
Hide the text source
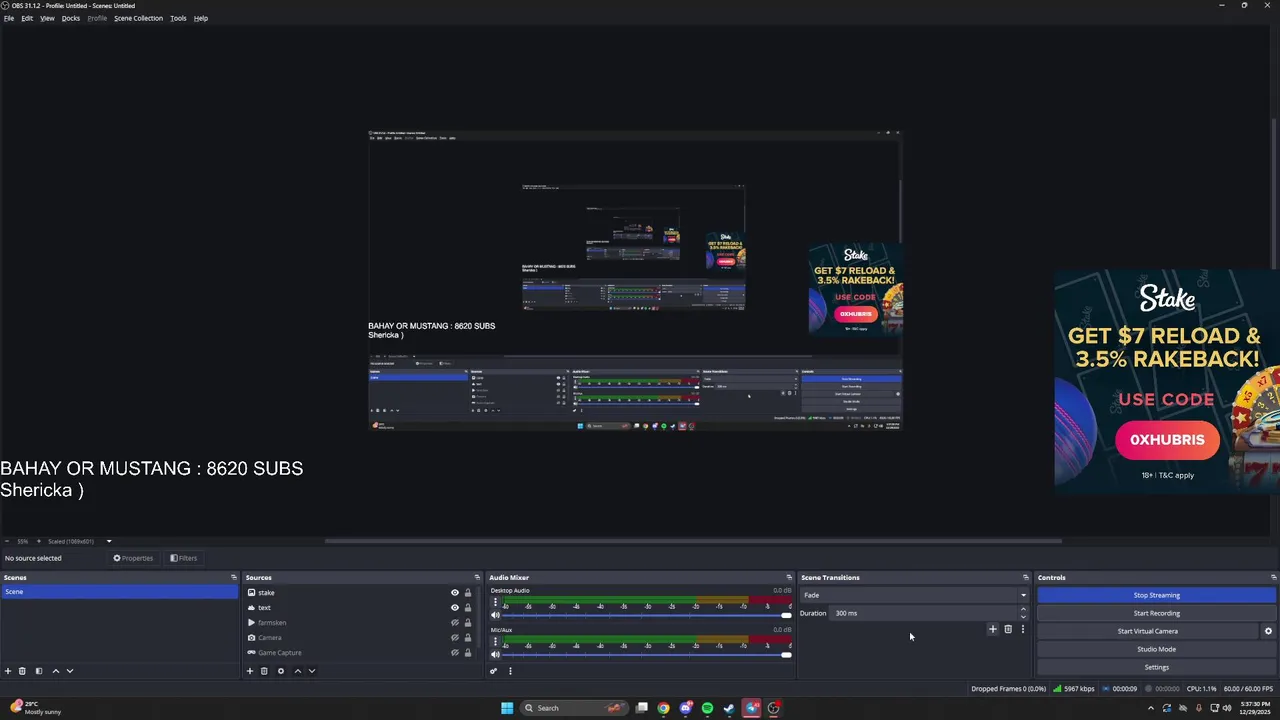coord(454,608)
